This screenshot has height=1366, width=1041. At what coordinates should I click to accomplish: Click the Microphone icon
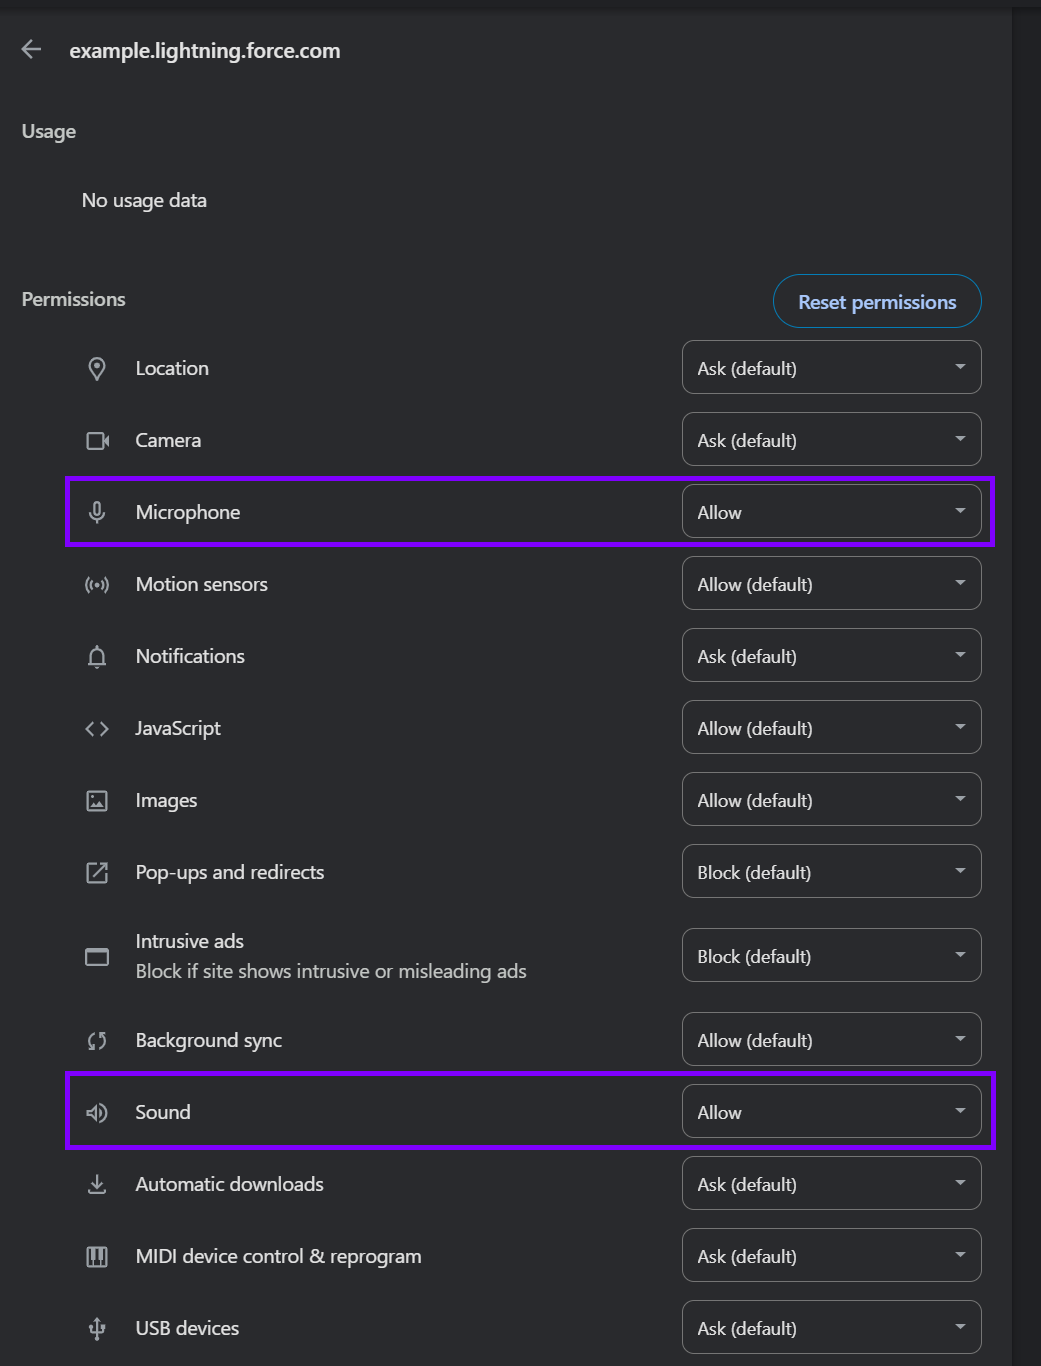[97, 512]
